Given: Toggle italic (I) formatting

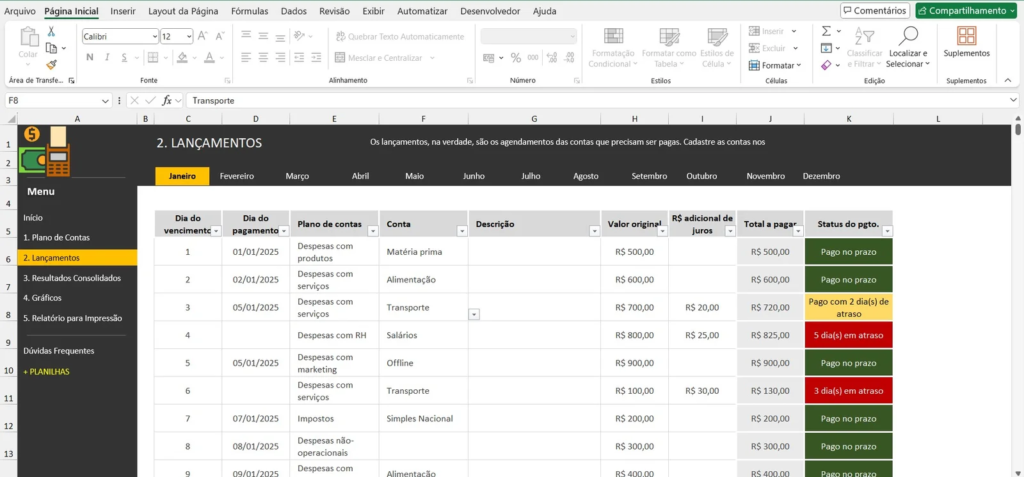Looking at the screenshot, I should (x=106, y=57).
